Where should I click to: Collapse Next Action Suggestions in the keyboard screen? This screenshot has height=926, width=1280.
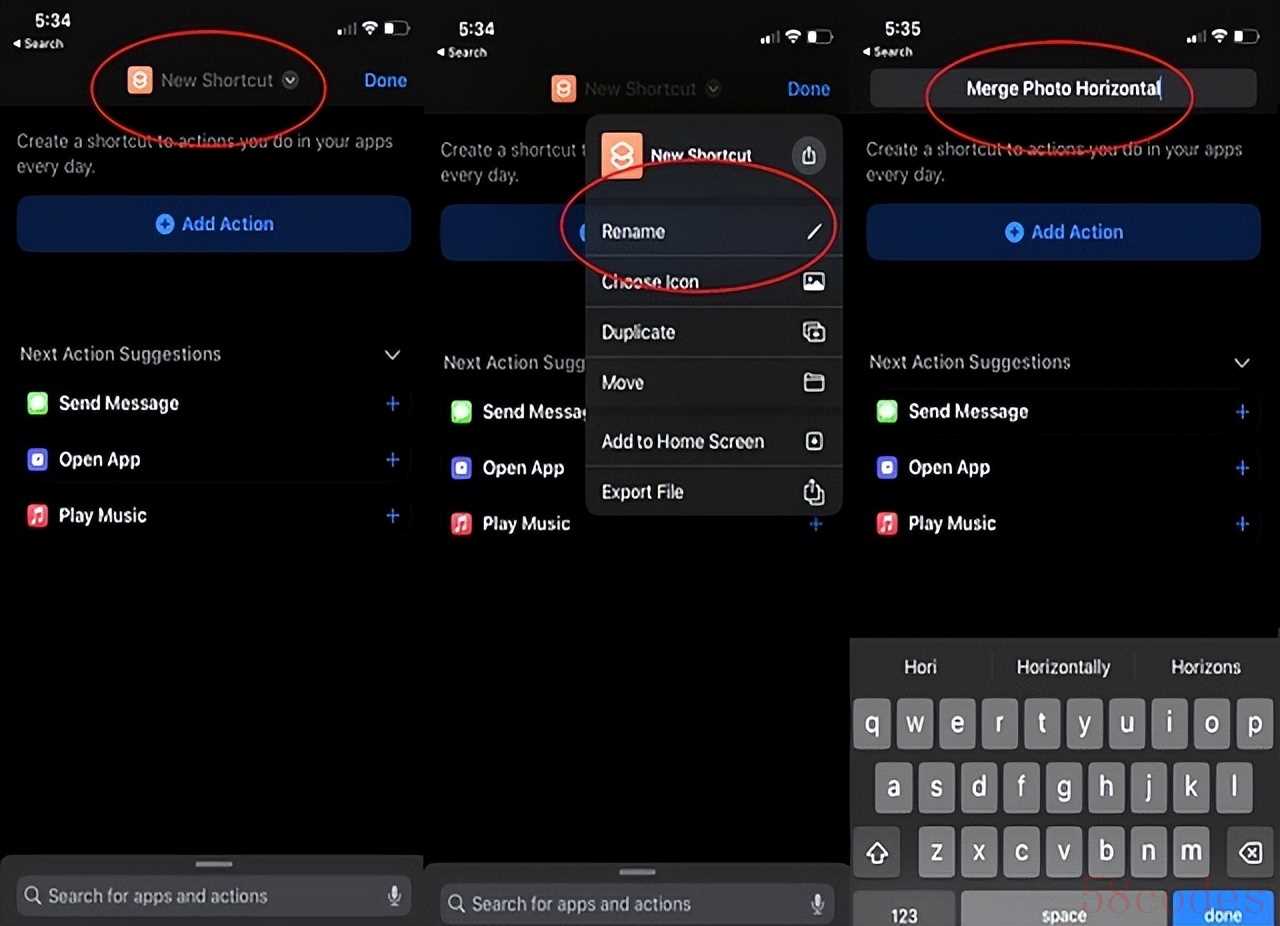click(1242, 363)
